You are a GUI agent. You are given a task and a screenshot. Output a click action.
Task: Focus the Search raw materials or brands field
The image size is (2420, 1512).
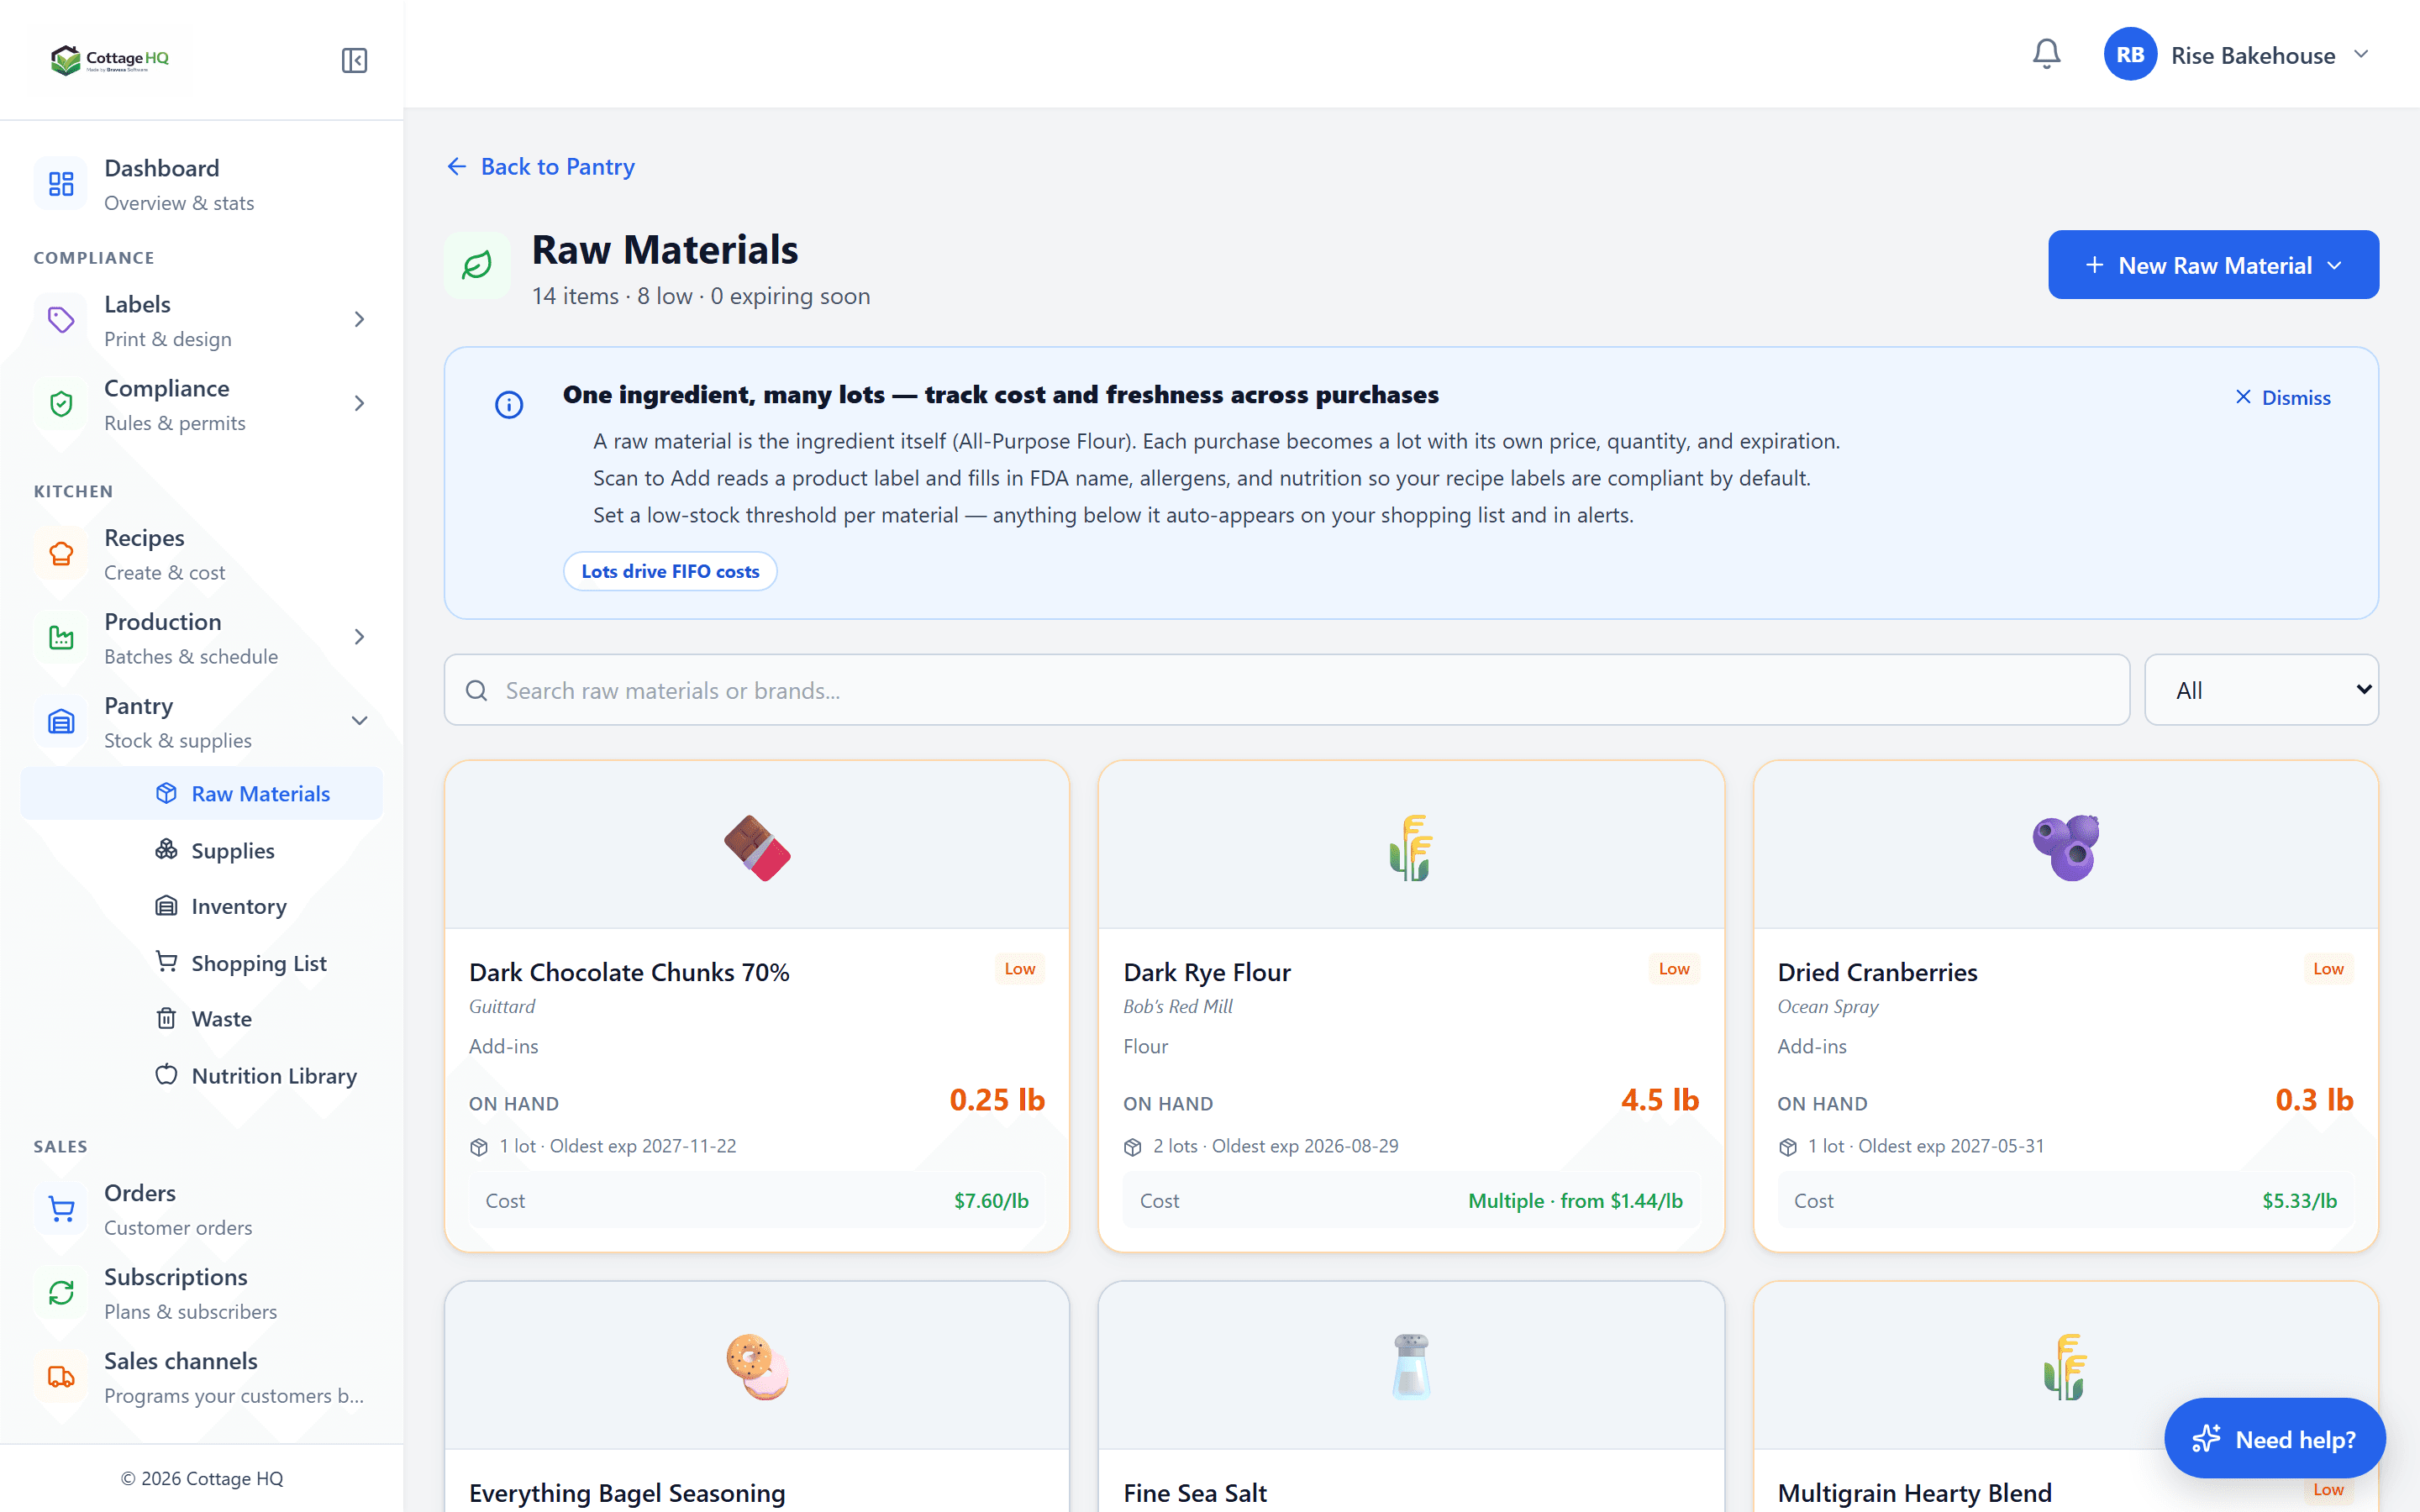[x=1287, y=690]
